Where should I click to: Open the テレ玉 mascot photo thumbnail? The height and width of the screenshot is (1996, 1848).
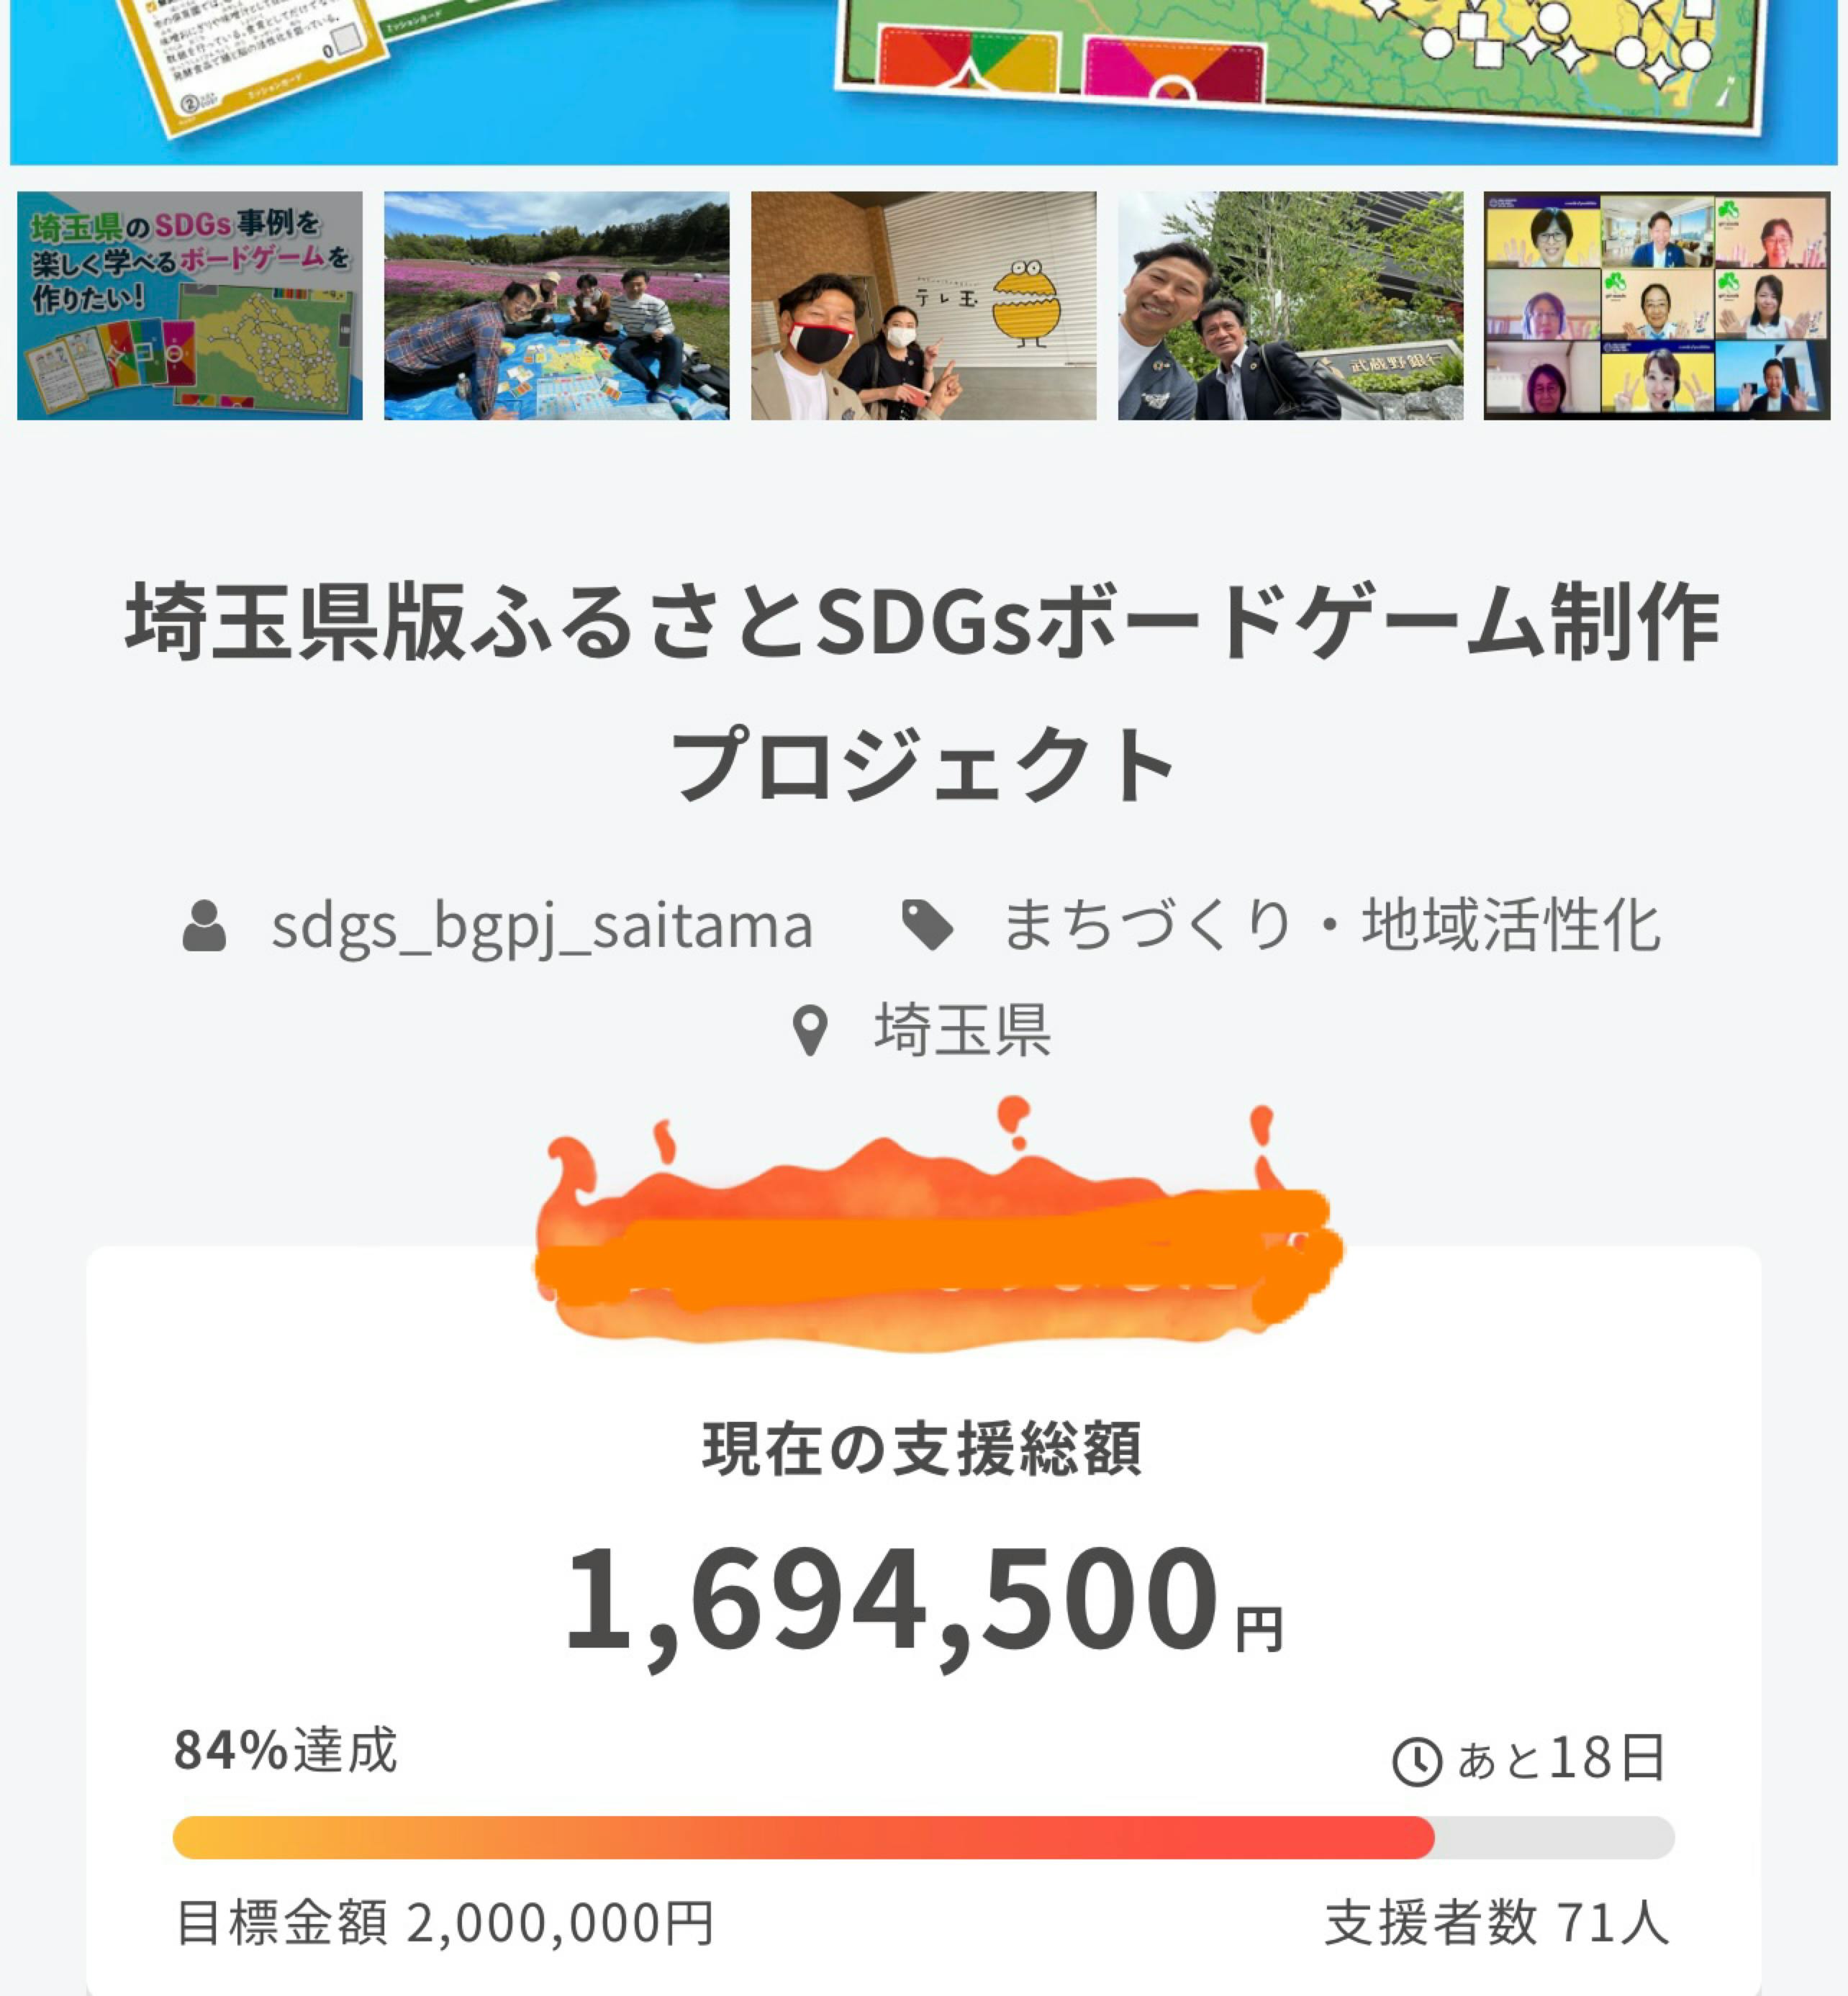click(x=923, y=305)
